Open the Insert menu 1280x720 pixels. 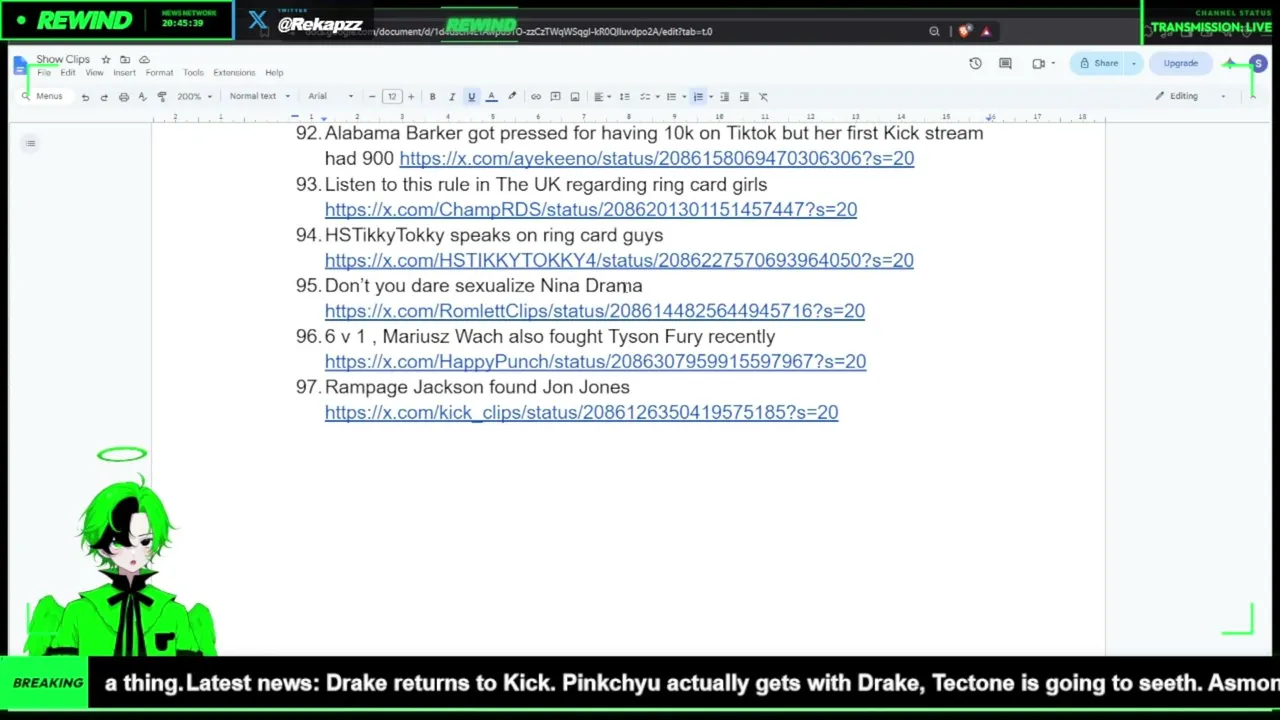click(124, 73)
